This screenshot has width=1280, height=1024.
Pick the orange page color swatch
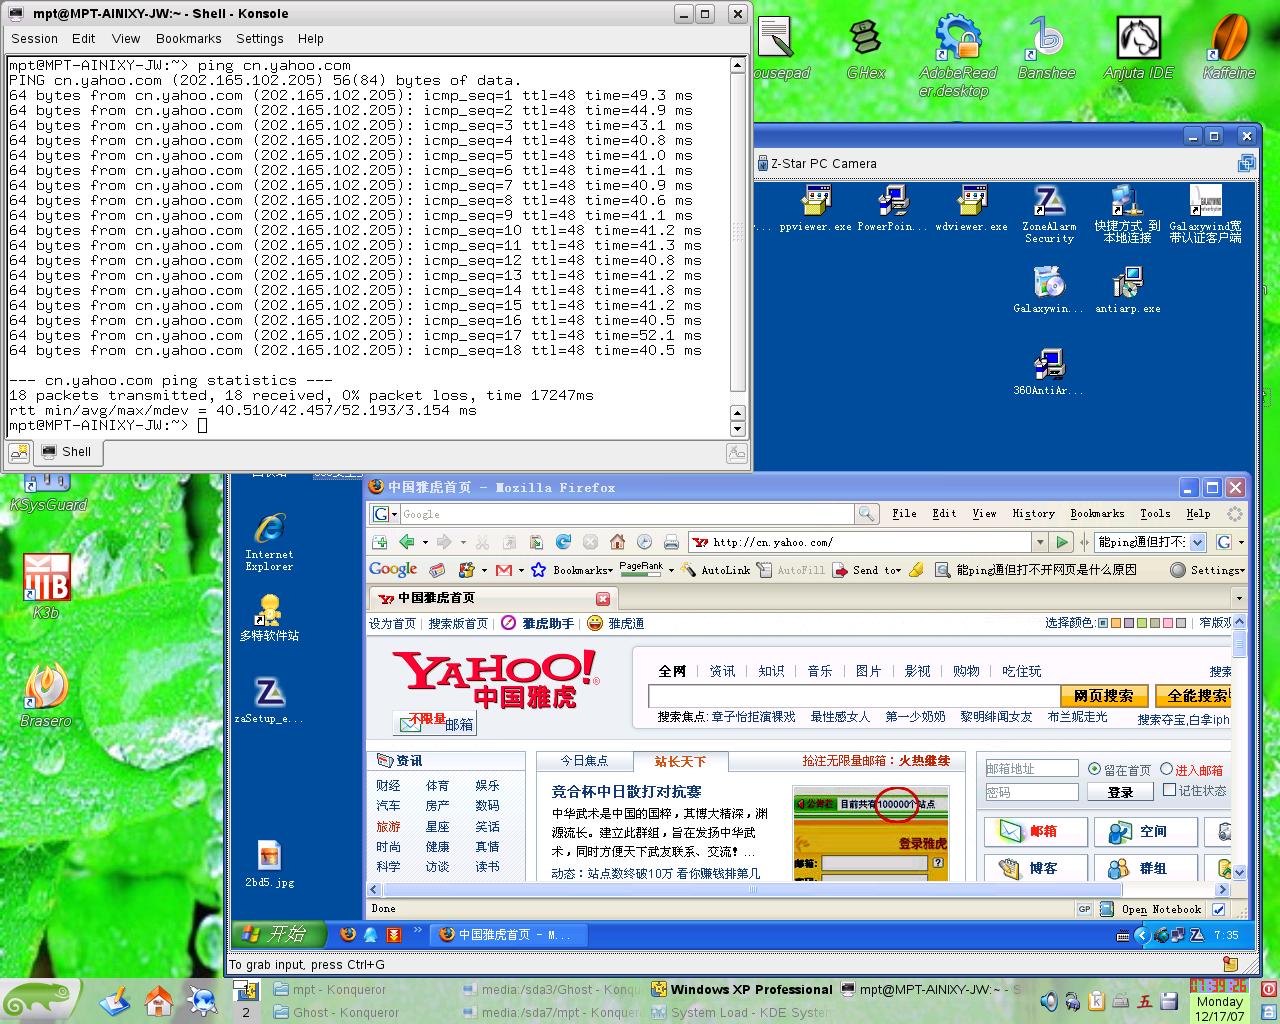click(1116, 623)
